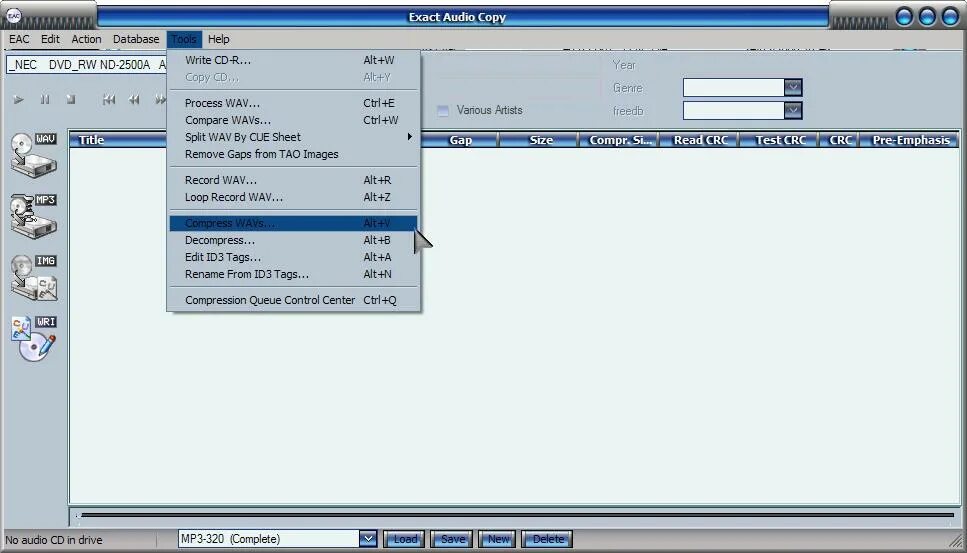Click the Title column header
967x553 pixels.
point(118,140)
